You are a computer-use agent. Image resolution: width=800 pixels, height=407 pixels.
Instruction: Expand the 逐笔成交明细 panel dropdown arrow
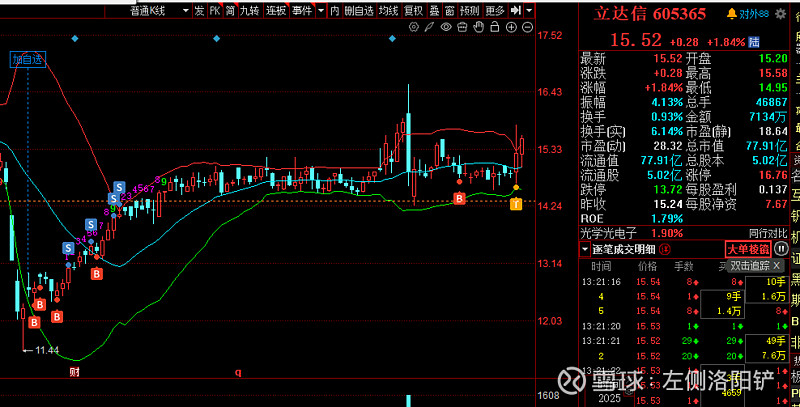click(585, 249)
